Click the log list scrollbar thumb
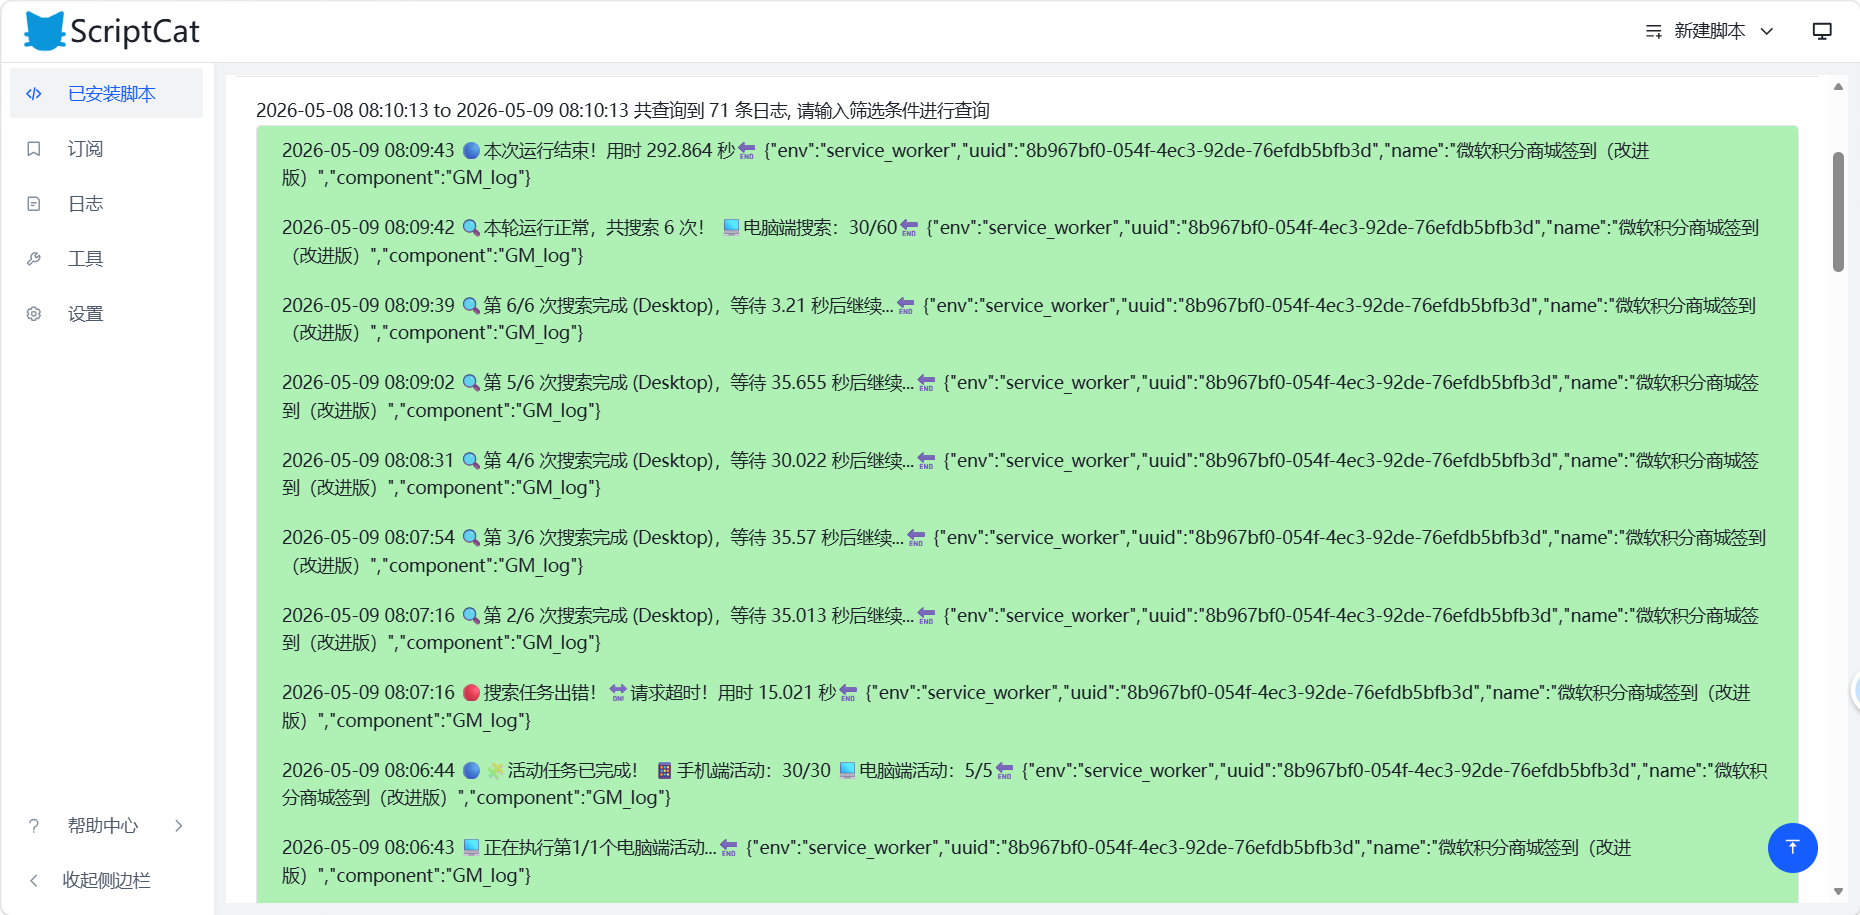The height and width of the screenshot is (915, 1860). coord(1838,211)
